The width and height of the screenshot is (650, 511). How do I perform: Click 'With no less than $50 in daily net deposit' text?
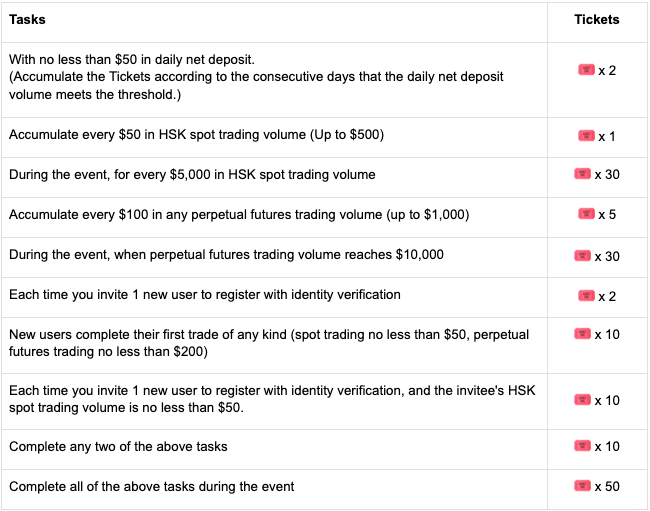pyautogui.click(x=132, y=60)
